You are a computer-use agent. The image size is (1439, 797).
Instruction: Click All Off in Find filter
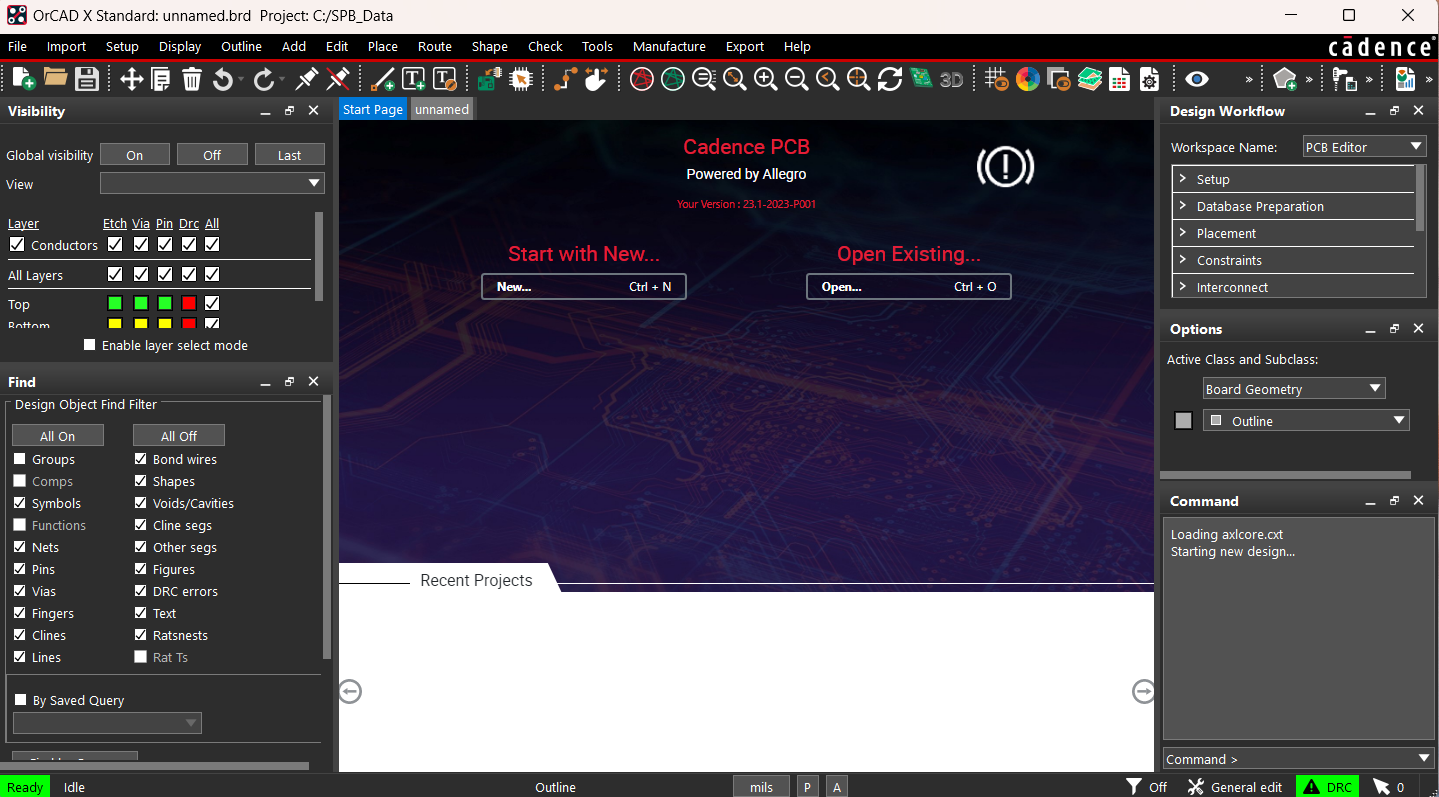point(179,435)
